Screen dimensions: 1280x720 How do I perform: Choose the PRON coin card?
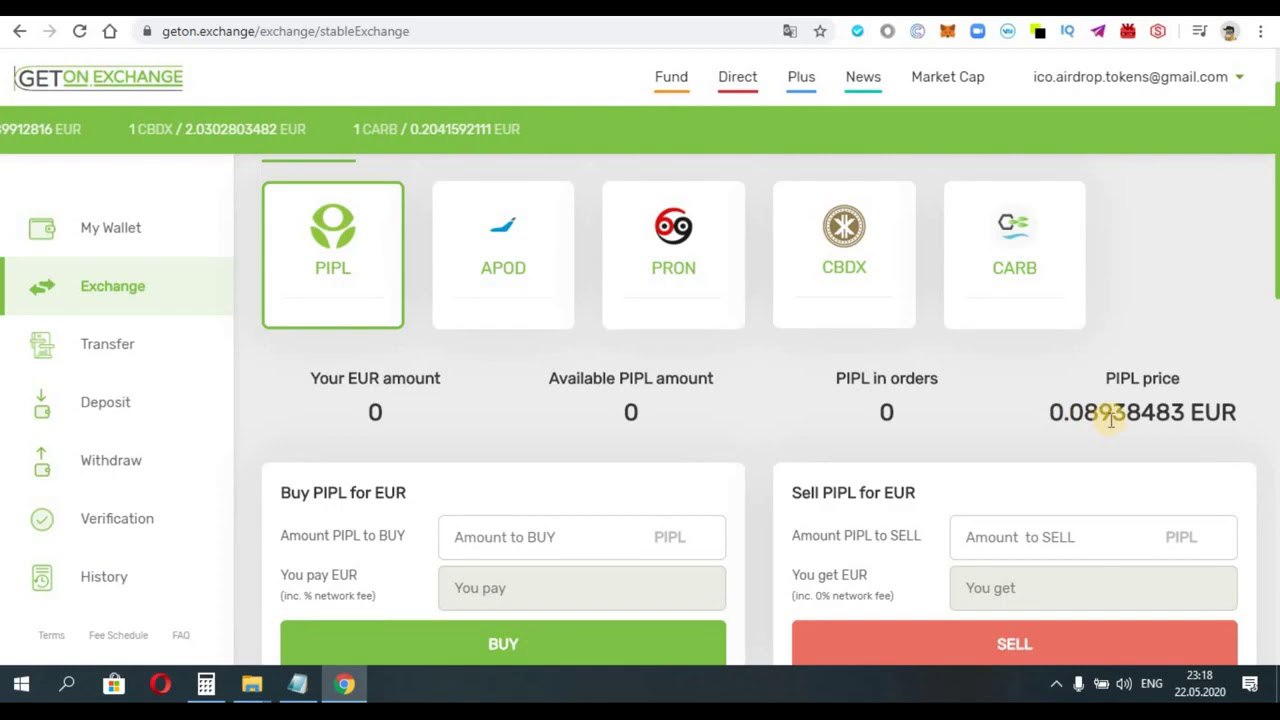pyautogui.click(x=673, y=255)
